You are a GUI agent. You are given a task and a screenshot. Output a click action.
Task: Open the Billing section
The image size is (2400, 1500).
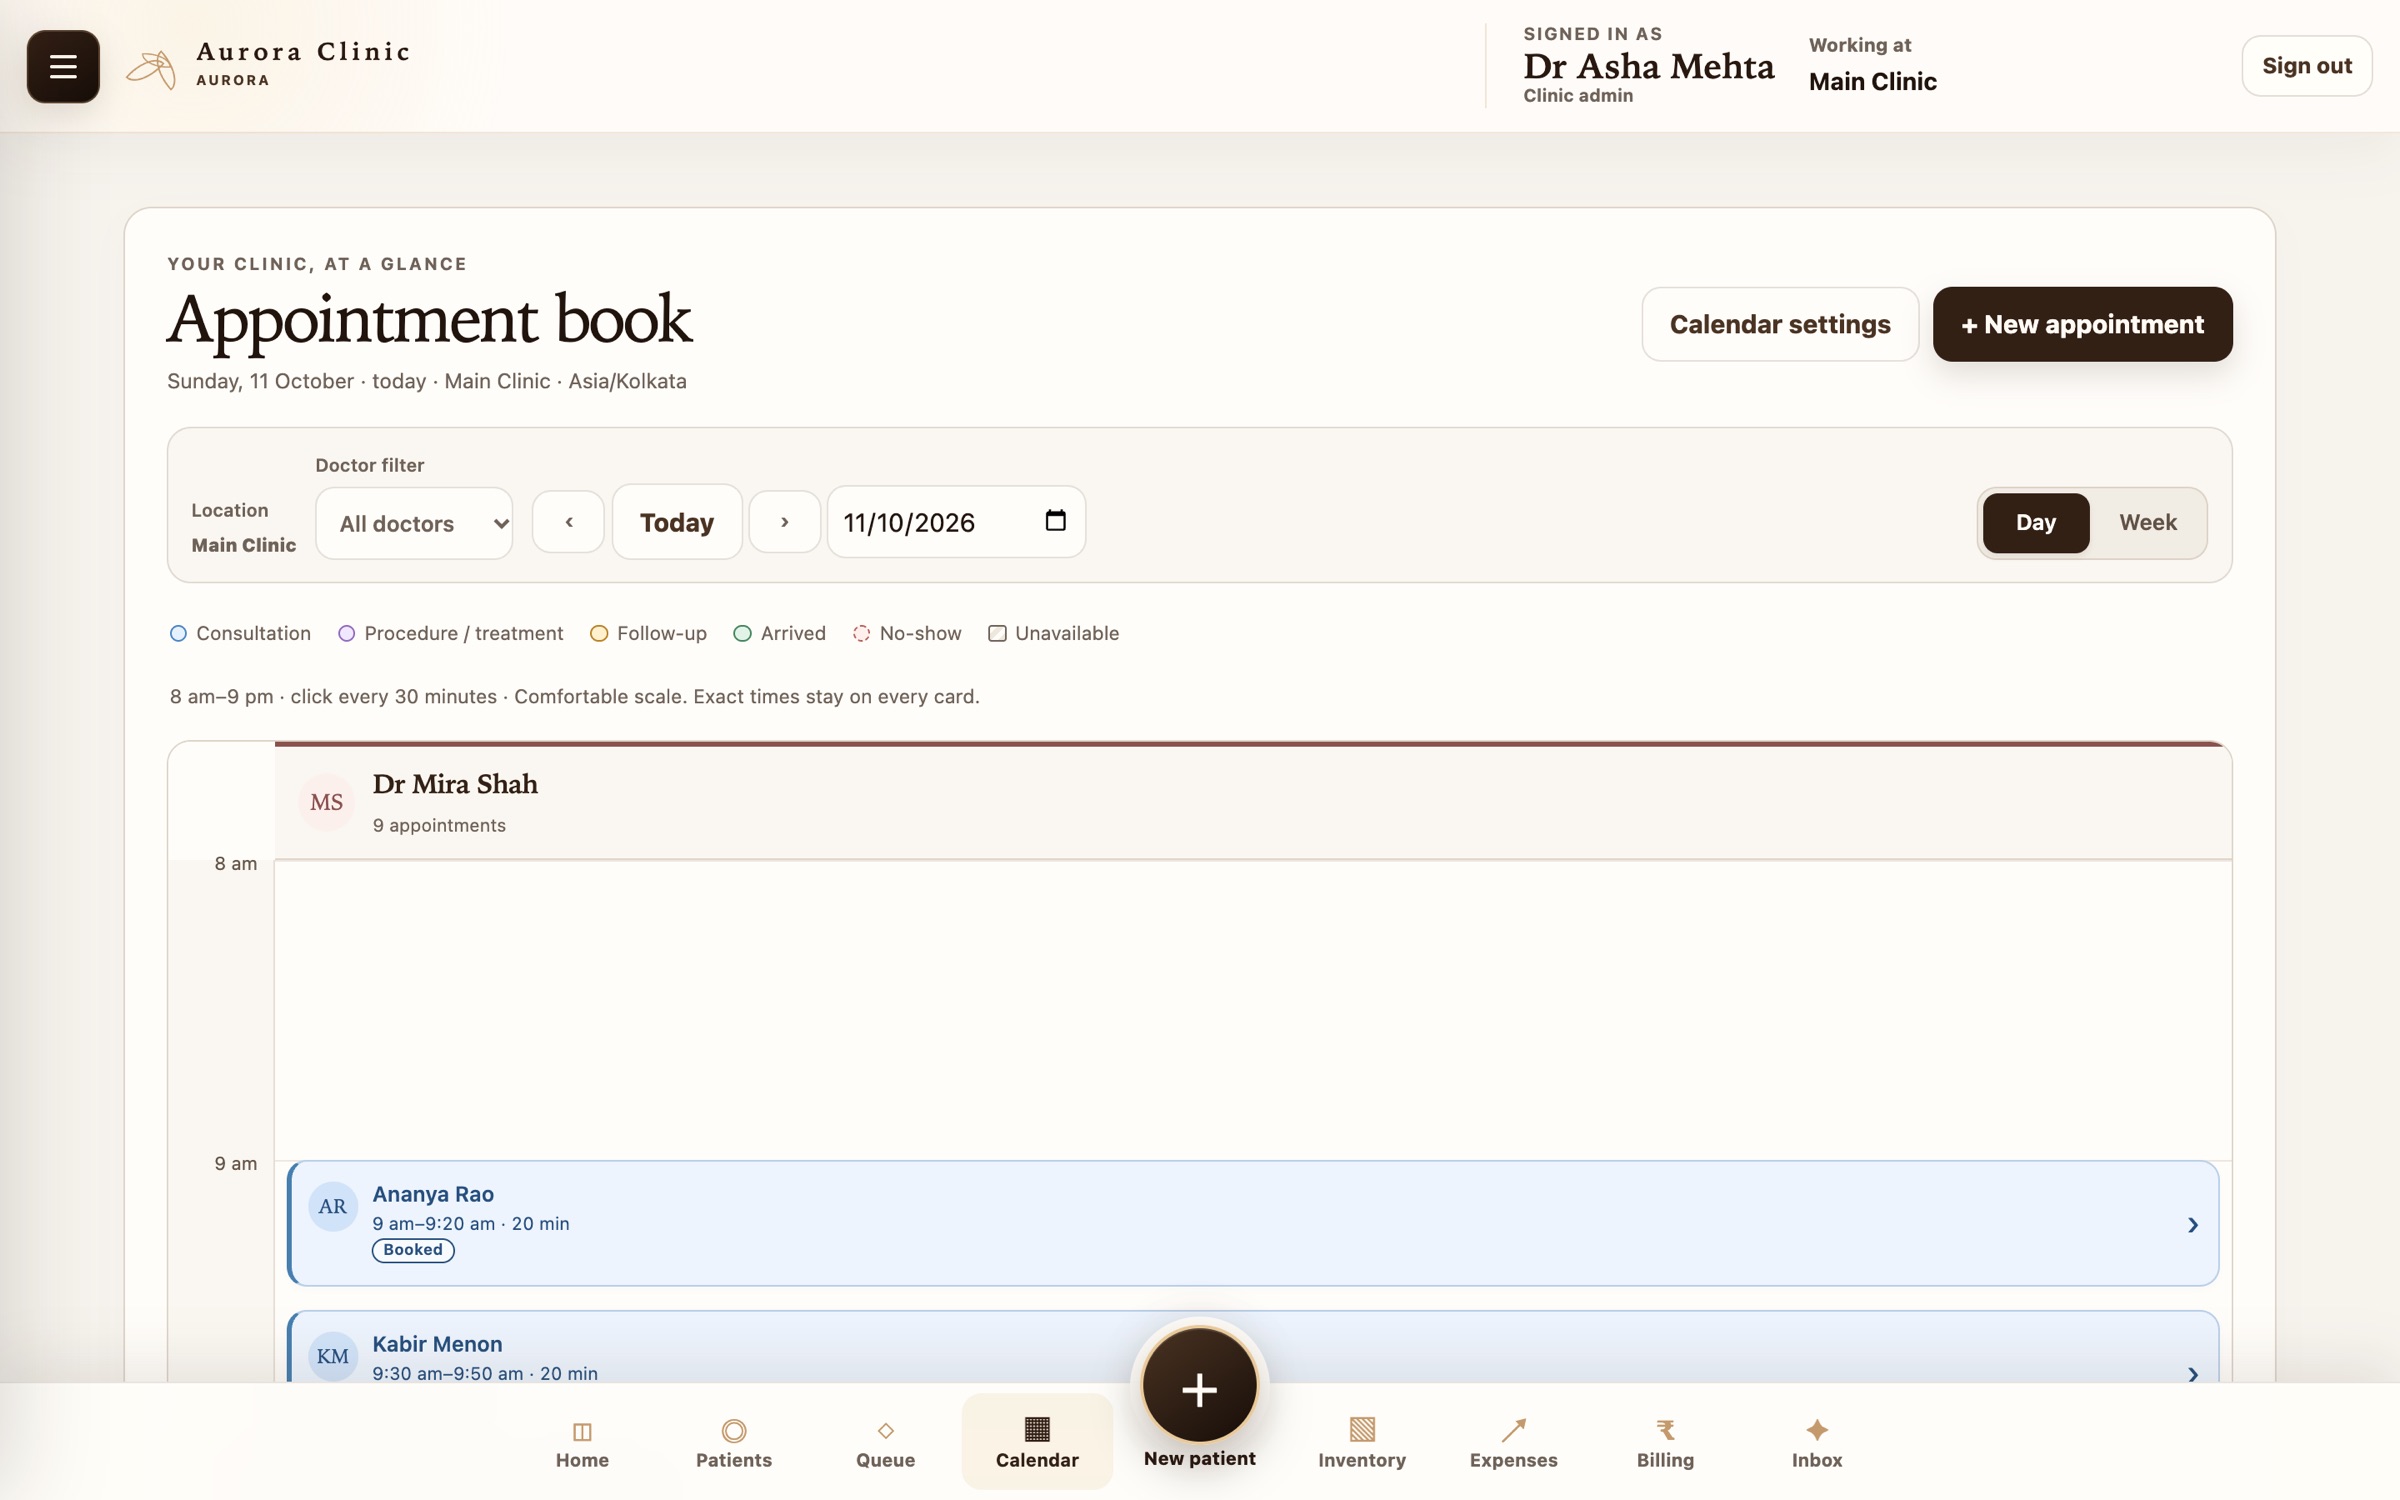coord(1665,1443)
